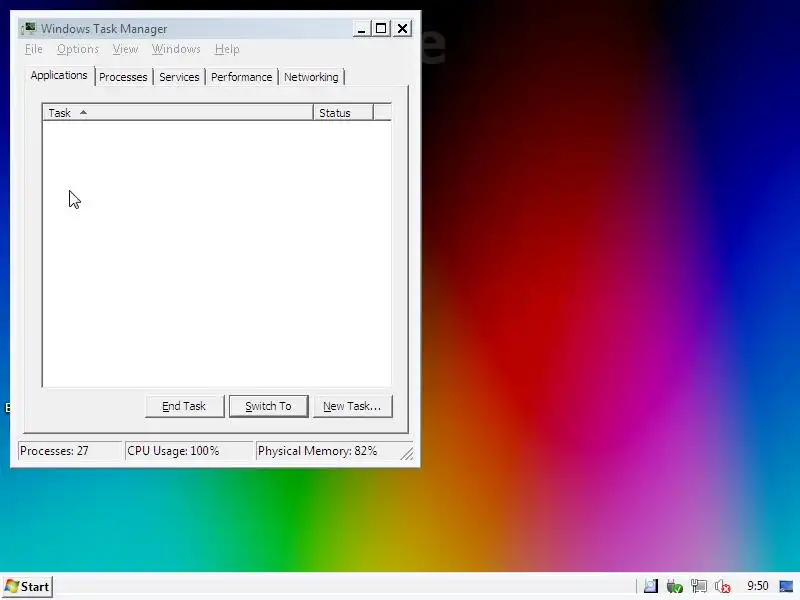Image resolution: width=800 pixels, height=600 pixels.
Task: Open the File menu
Action: (34, 49)
